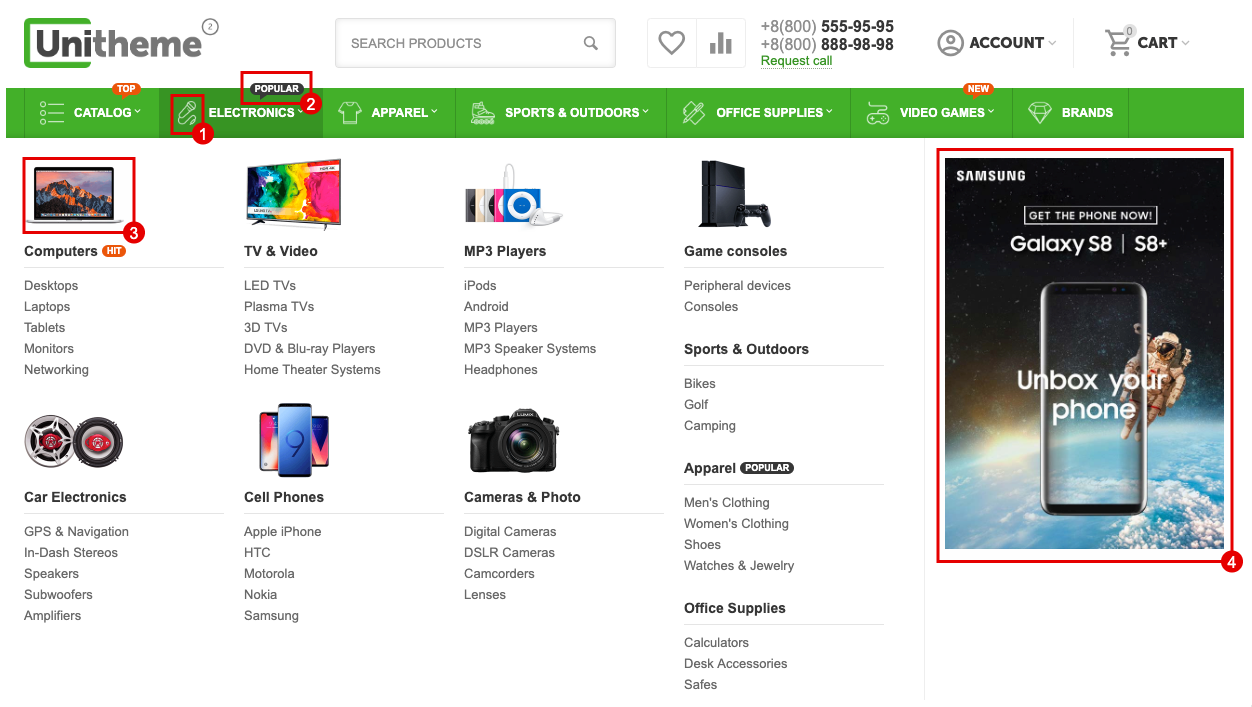The image size is (1252, 707).
Task: Click the Apparel t-shirt icon
Action: [x=349, y=112]
